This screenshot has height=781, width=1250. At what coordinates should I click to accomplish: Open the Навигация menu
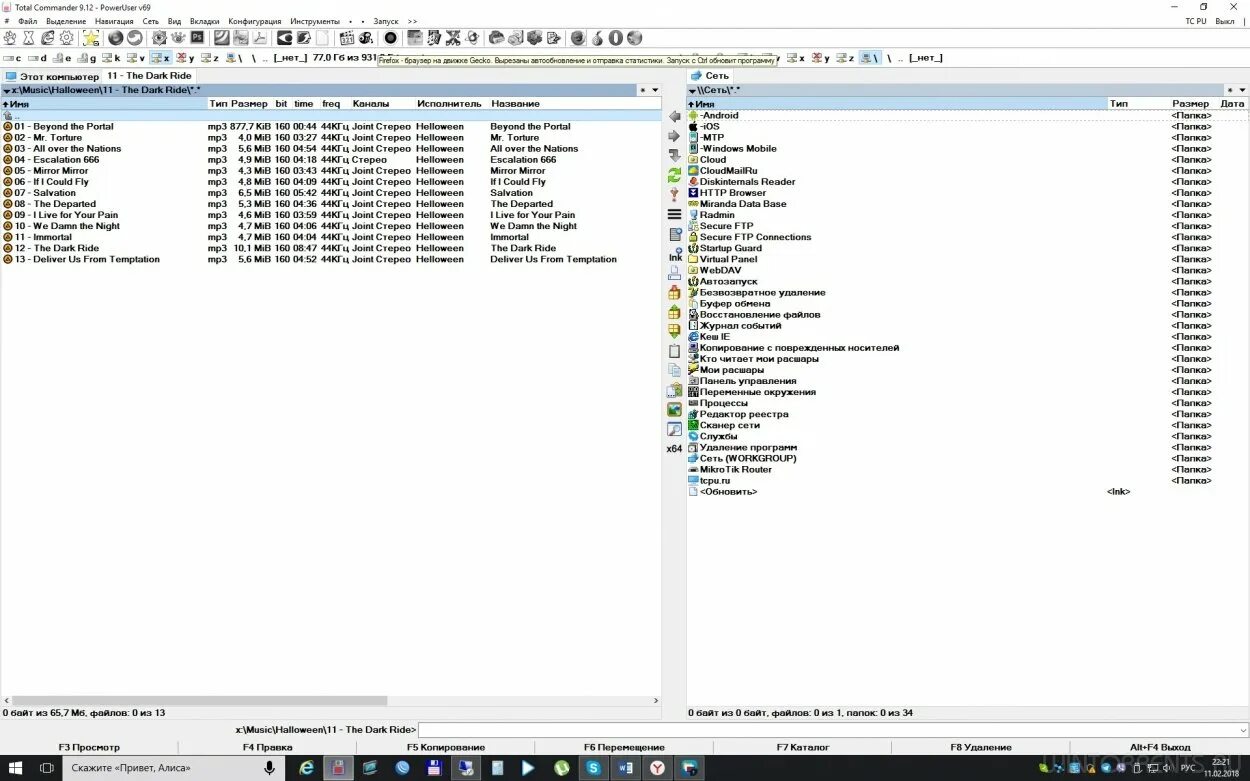pyautogui.click(x=114, y=21)
